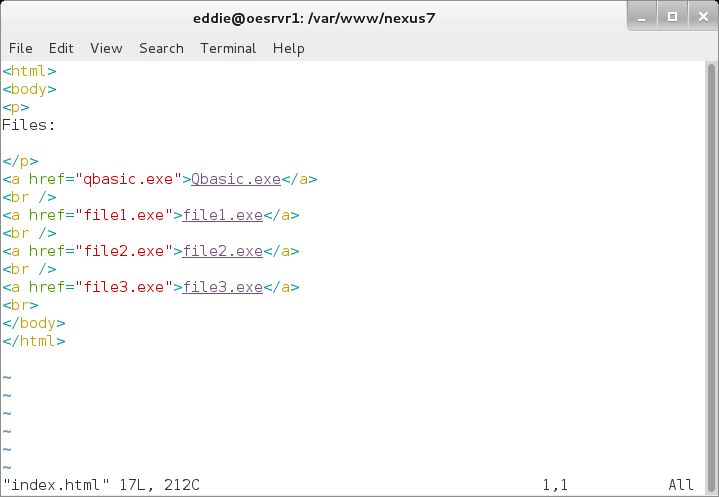719x497 pixels.
Task: Maximize the terminal window
Action: click(672, 17)
